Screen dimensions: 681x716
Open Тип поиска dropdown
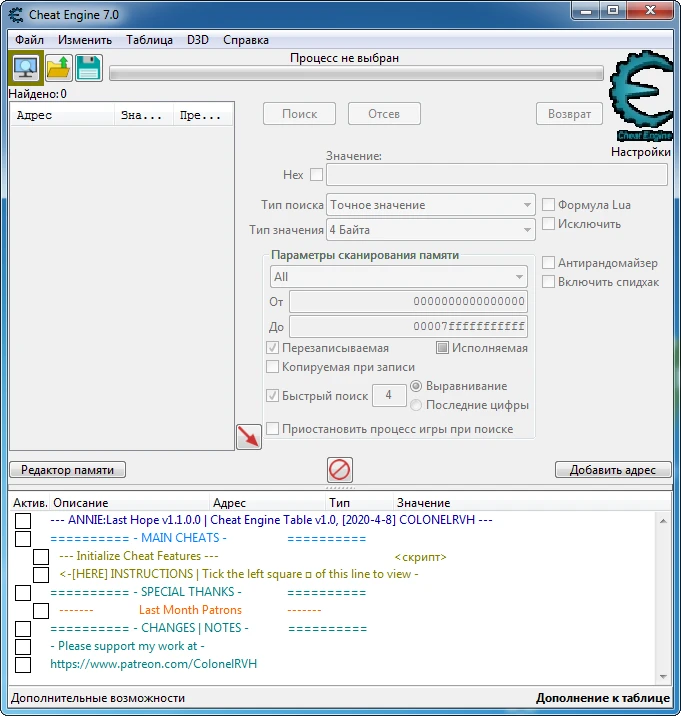click(431, 205)
